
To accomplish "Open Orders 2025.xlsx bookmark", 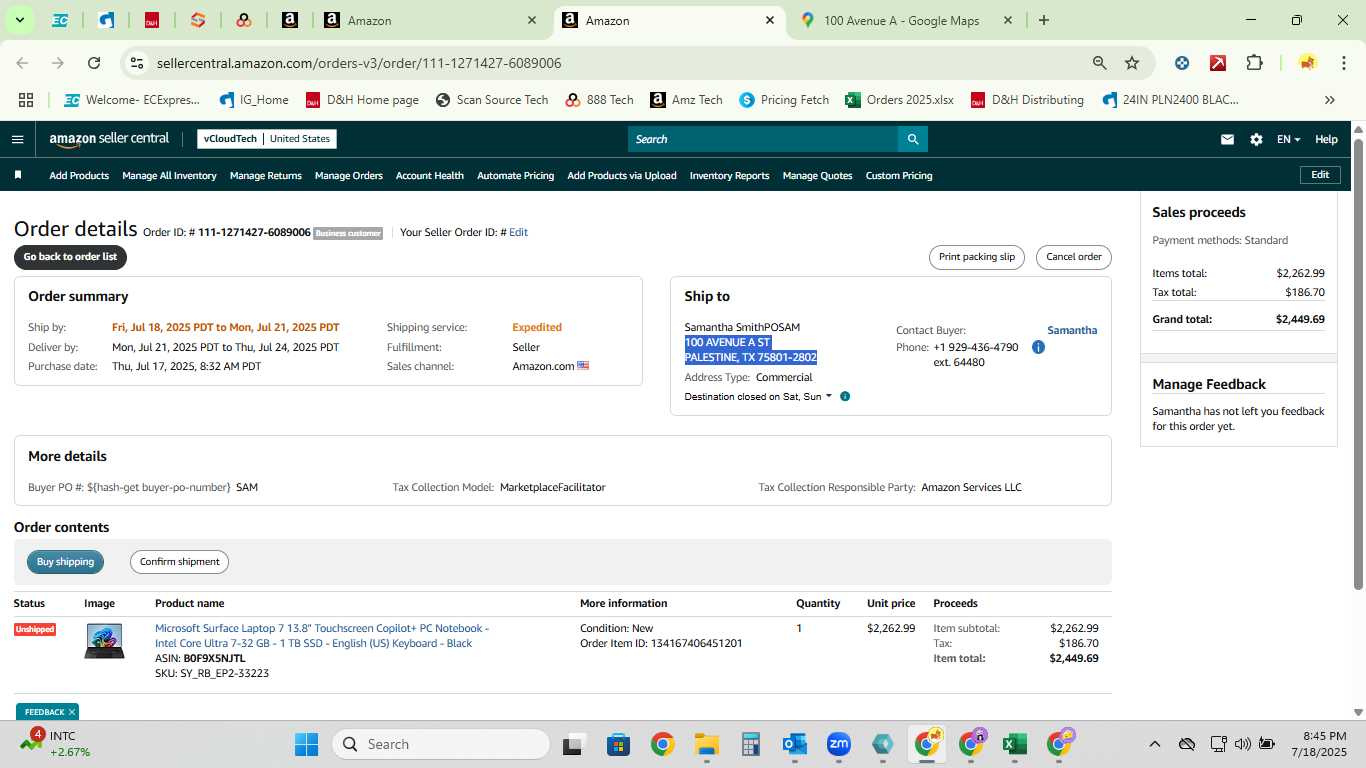I will 899,100.
